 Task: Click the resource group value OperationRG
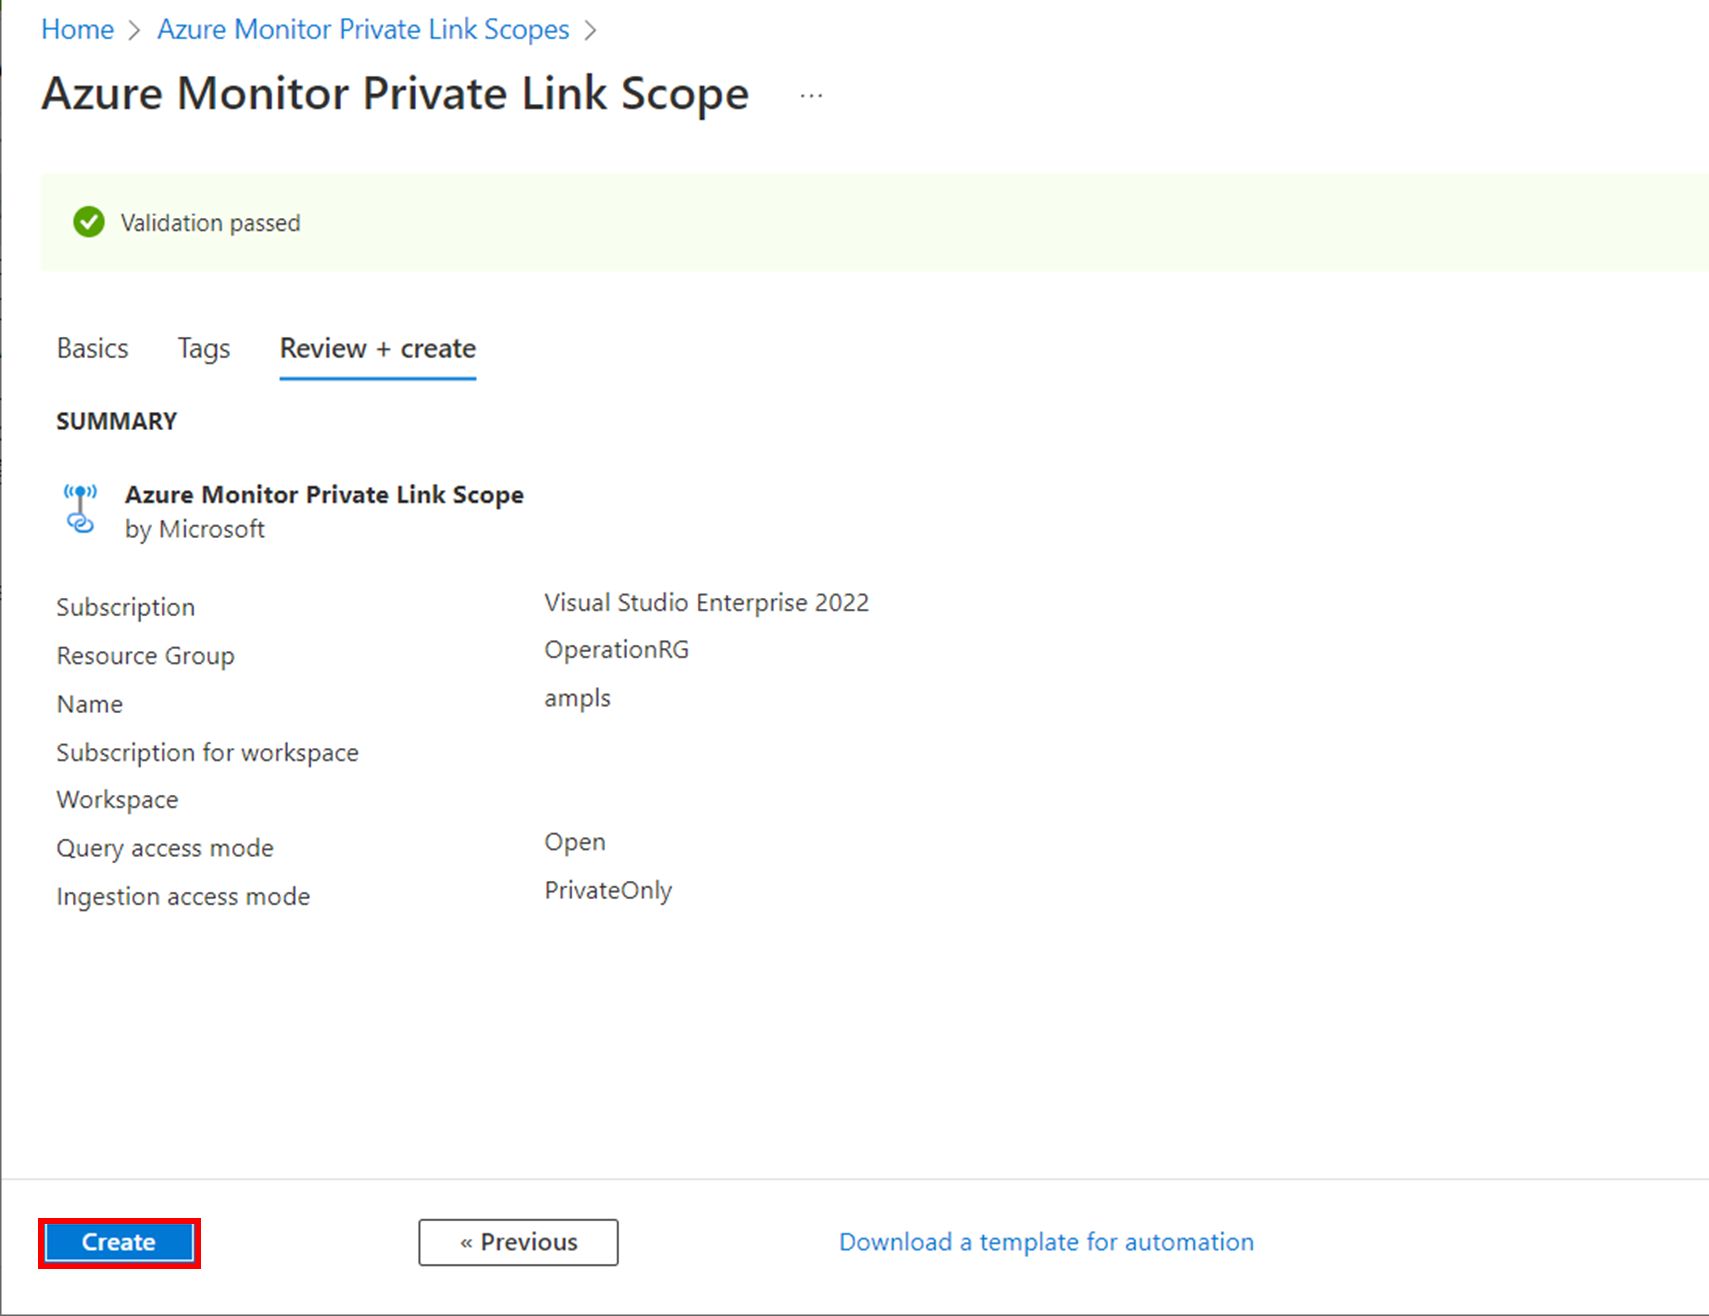coord(616,649)
